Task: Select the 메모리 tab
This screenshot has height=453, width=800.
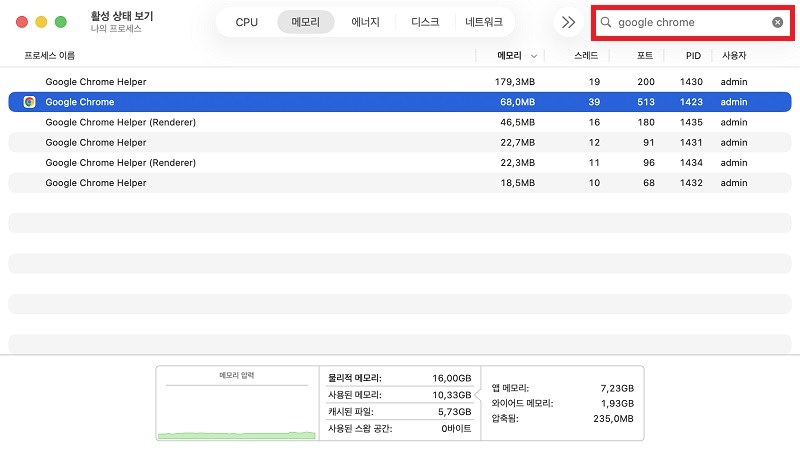Action: [306, 22]
